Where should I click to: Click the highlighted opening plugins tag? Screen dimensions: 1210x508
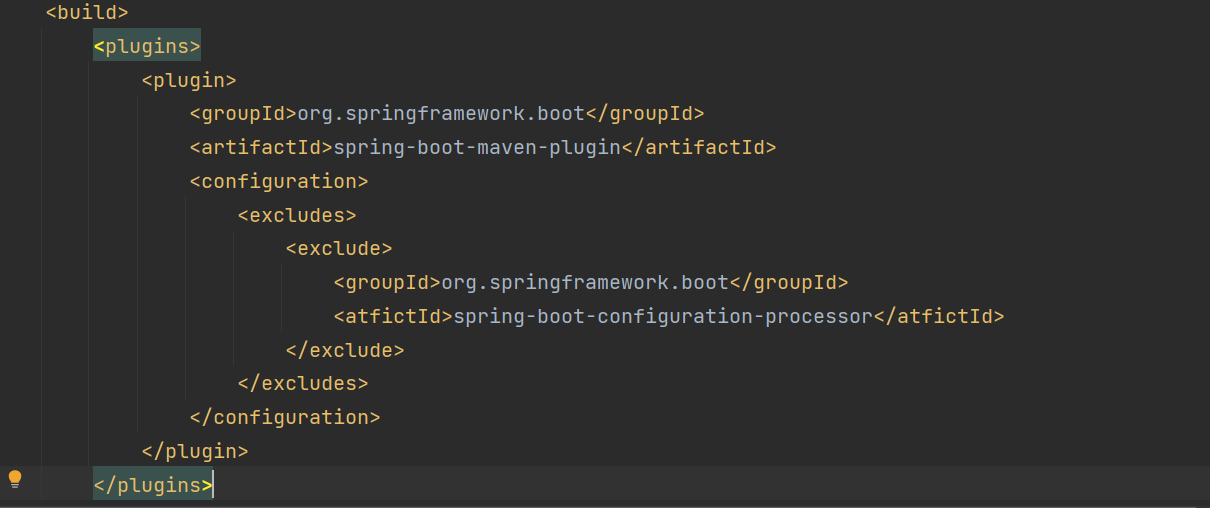click(x=148, y=47)
